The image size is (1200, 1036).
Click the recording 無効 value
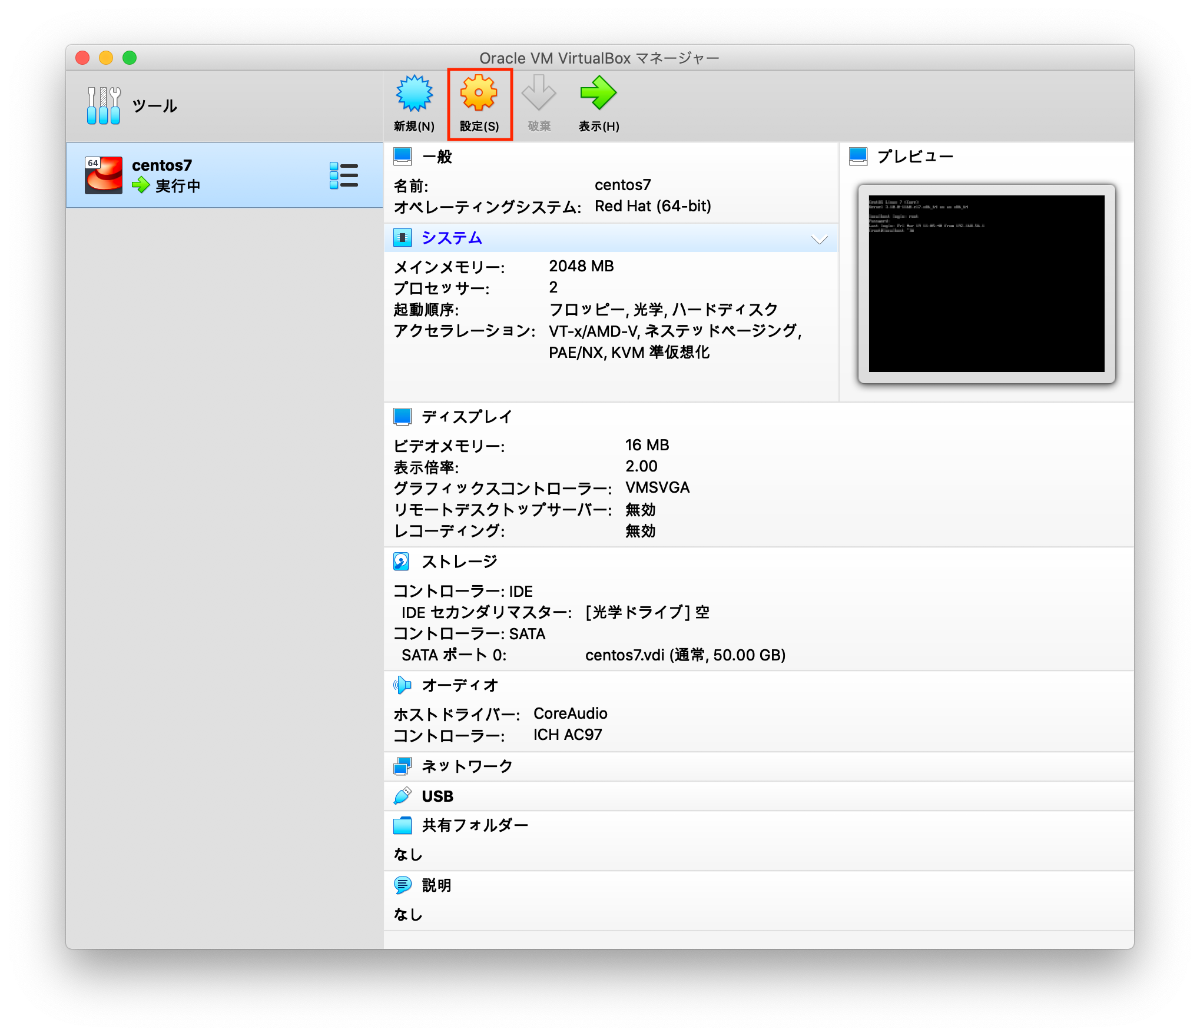640,531
